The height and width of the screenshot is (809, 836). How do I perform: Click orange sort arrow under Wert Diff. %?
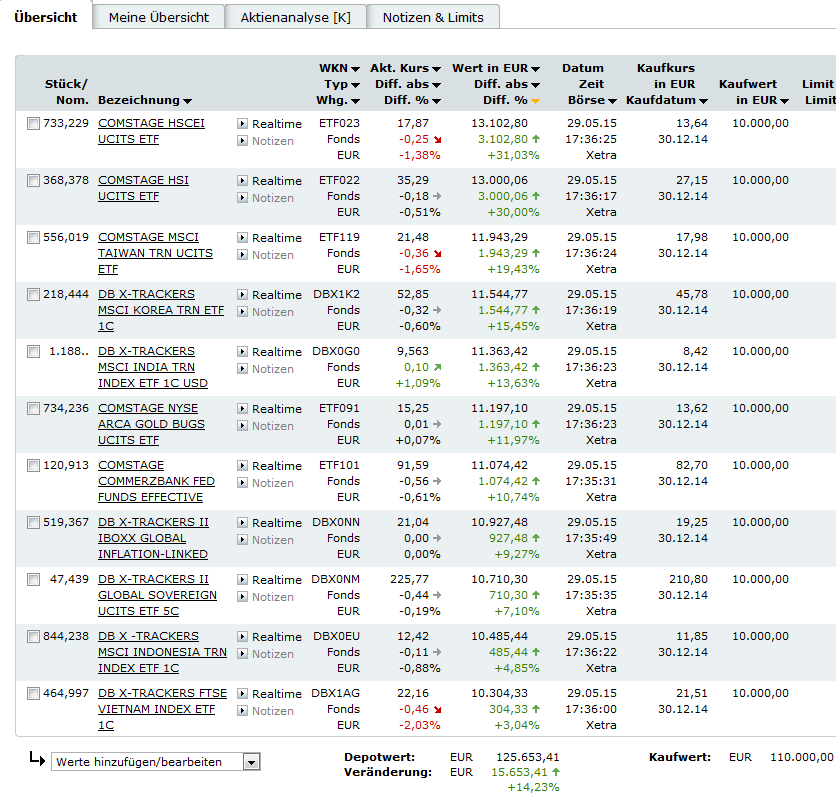(x=535, y=101)
